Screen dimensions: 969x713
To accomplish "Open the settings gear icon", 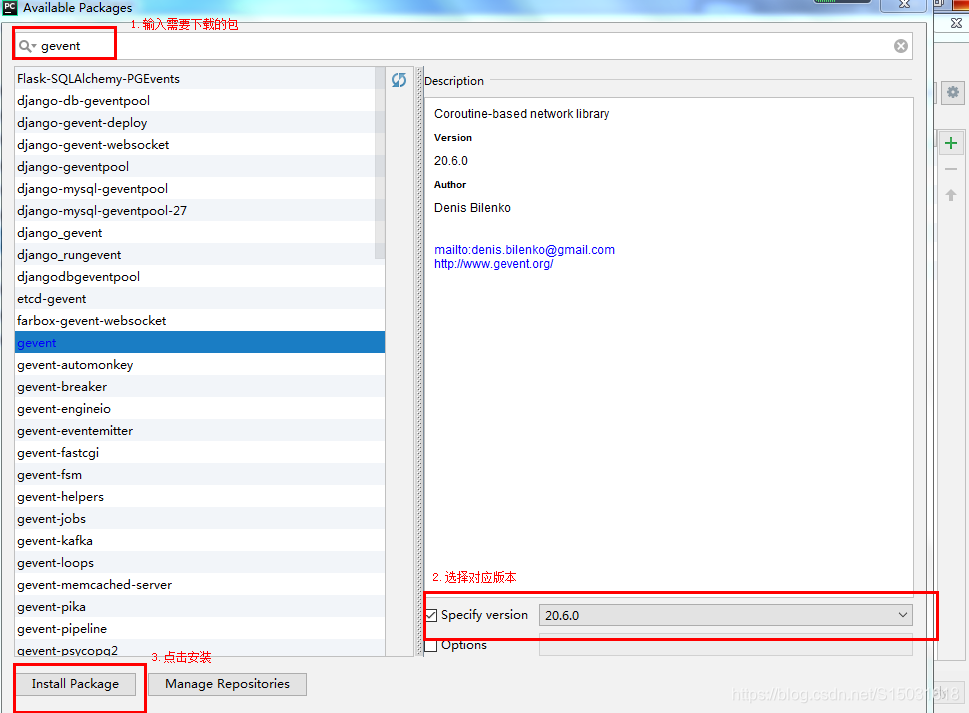I will pyautogui.click(x=951, y=92).
